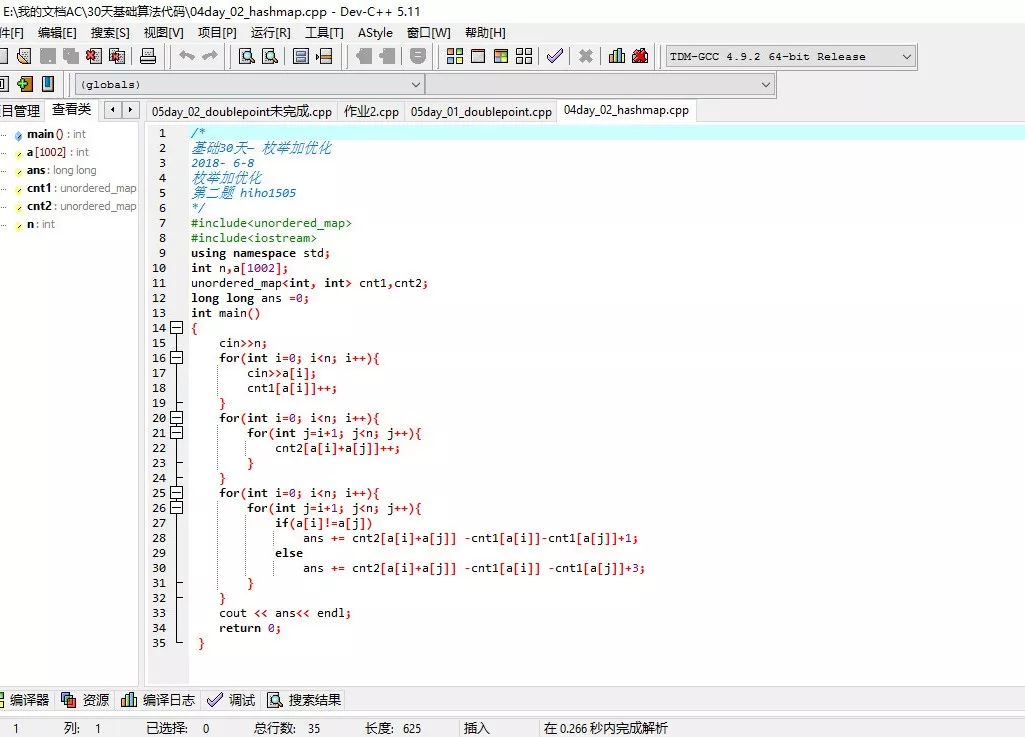Click the Profile analysis bar chart icon
Viewport: 1025px width, 737px height.
616,56
